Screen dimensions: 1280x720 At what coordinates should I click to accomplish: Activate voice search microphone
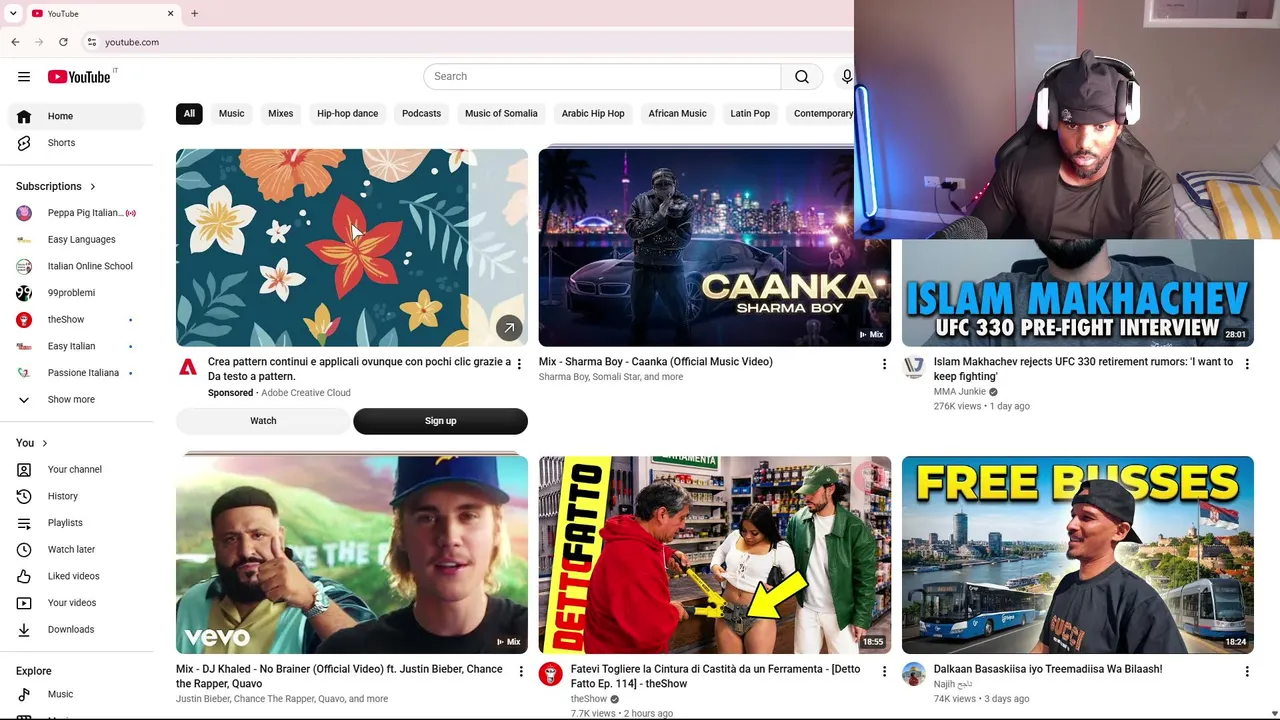coord(846,77)
